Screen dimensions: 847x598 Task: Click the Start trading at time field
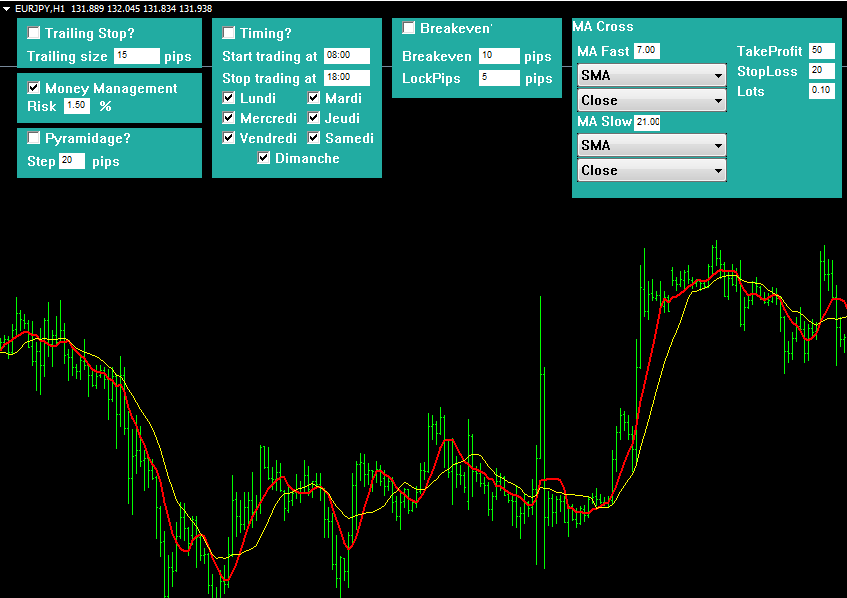point(347,56)
